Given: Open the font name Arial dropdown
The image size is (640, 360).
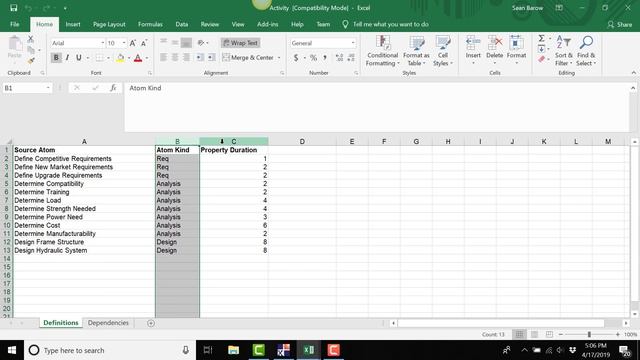Looking at the screenshot, I should tap(102, 43).
